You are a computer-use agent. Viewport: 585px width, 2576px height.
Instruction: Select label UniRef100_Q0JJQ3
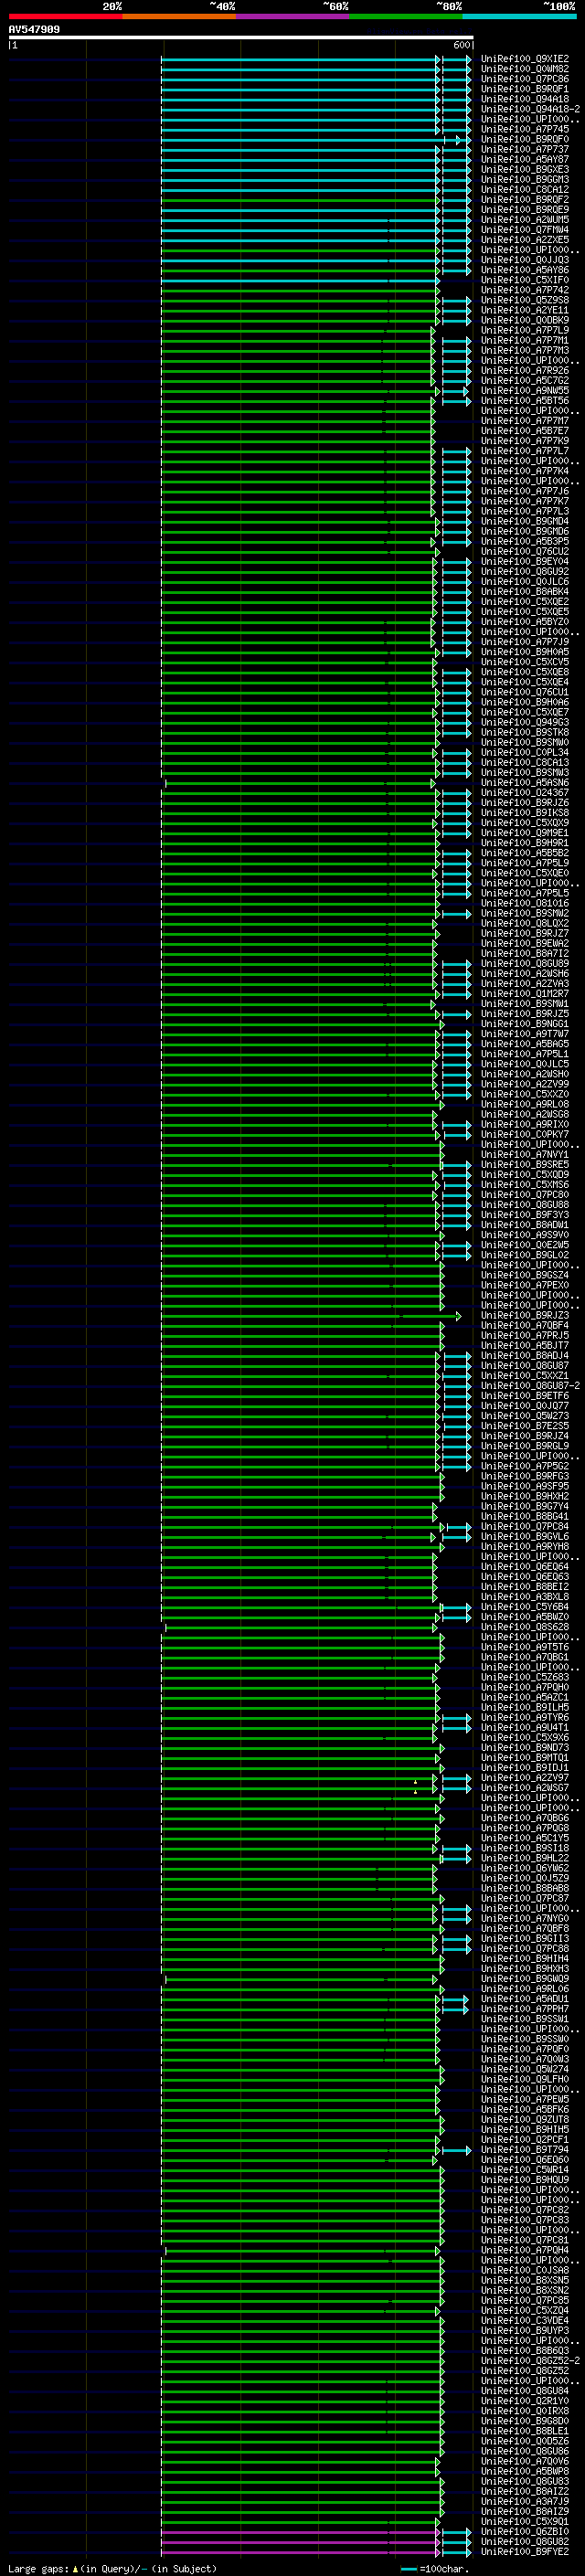coord(525,260)
